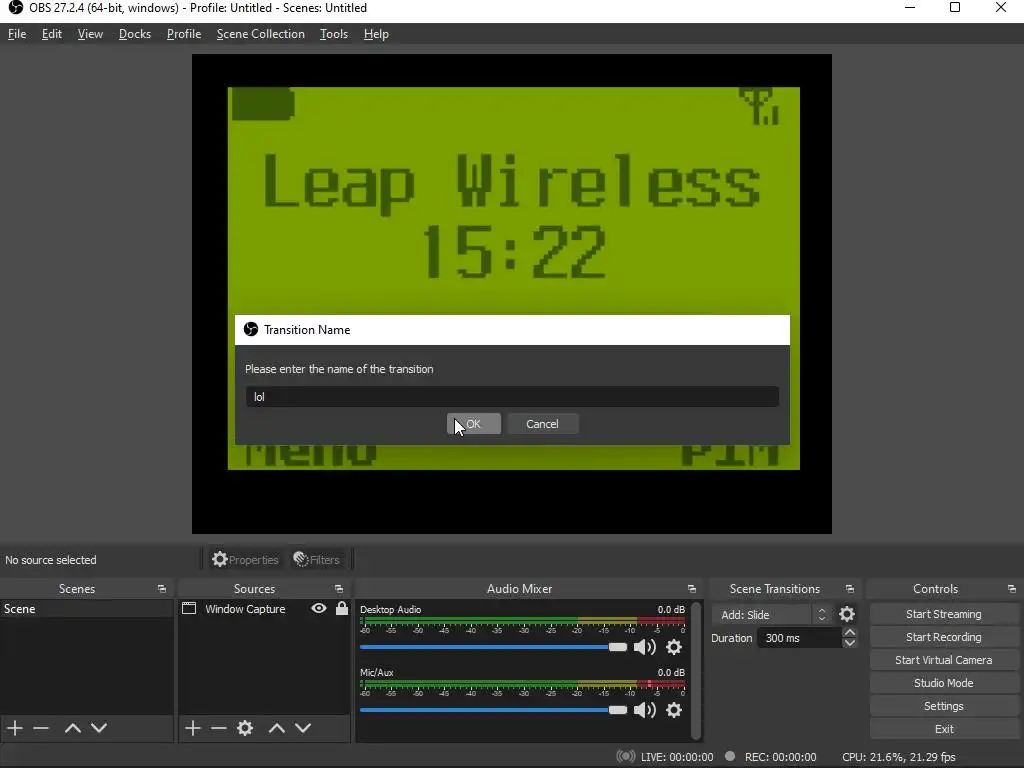Click Start Streaming
The height and width of the screenshot is (768, 1024).
(944, 614)
